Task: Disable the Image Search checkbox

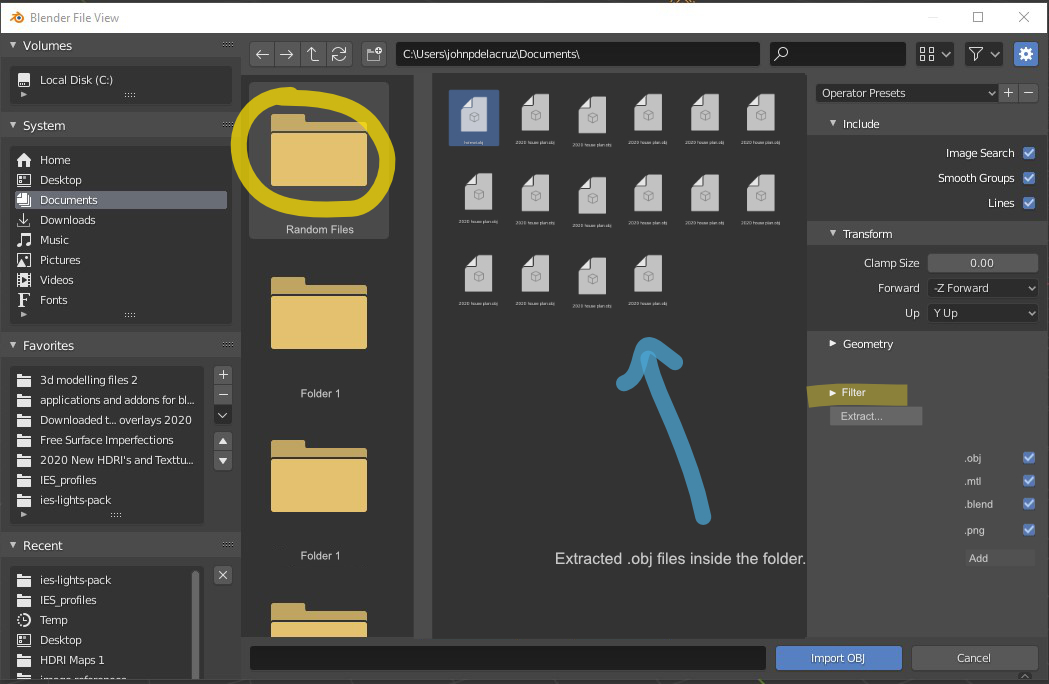Action: [1029, 153]
